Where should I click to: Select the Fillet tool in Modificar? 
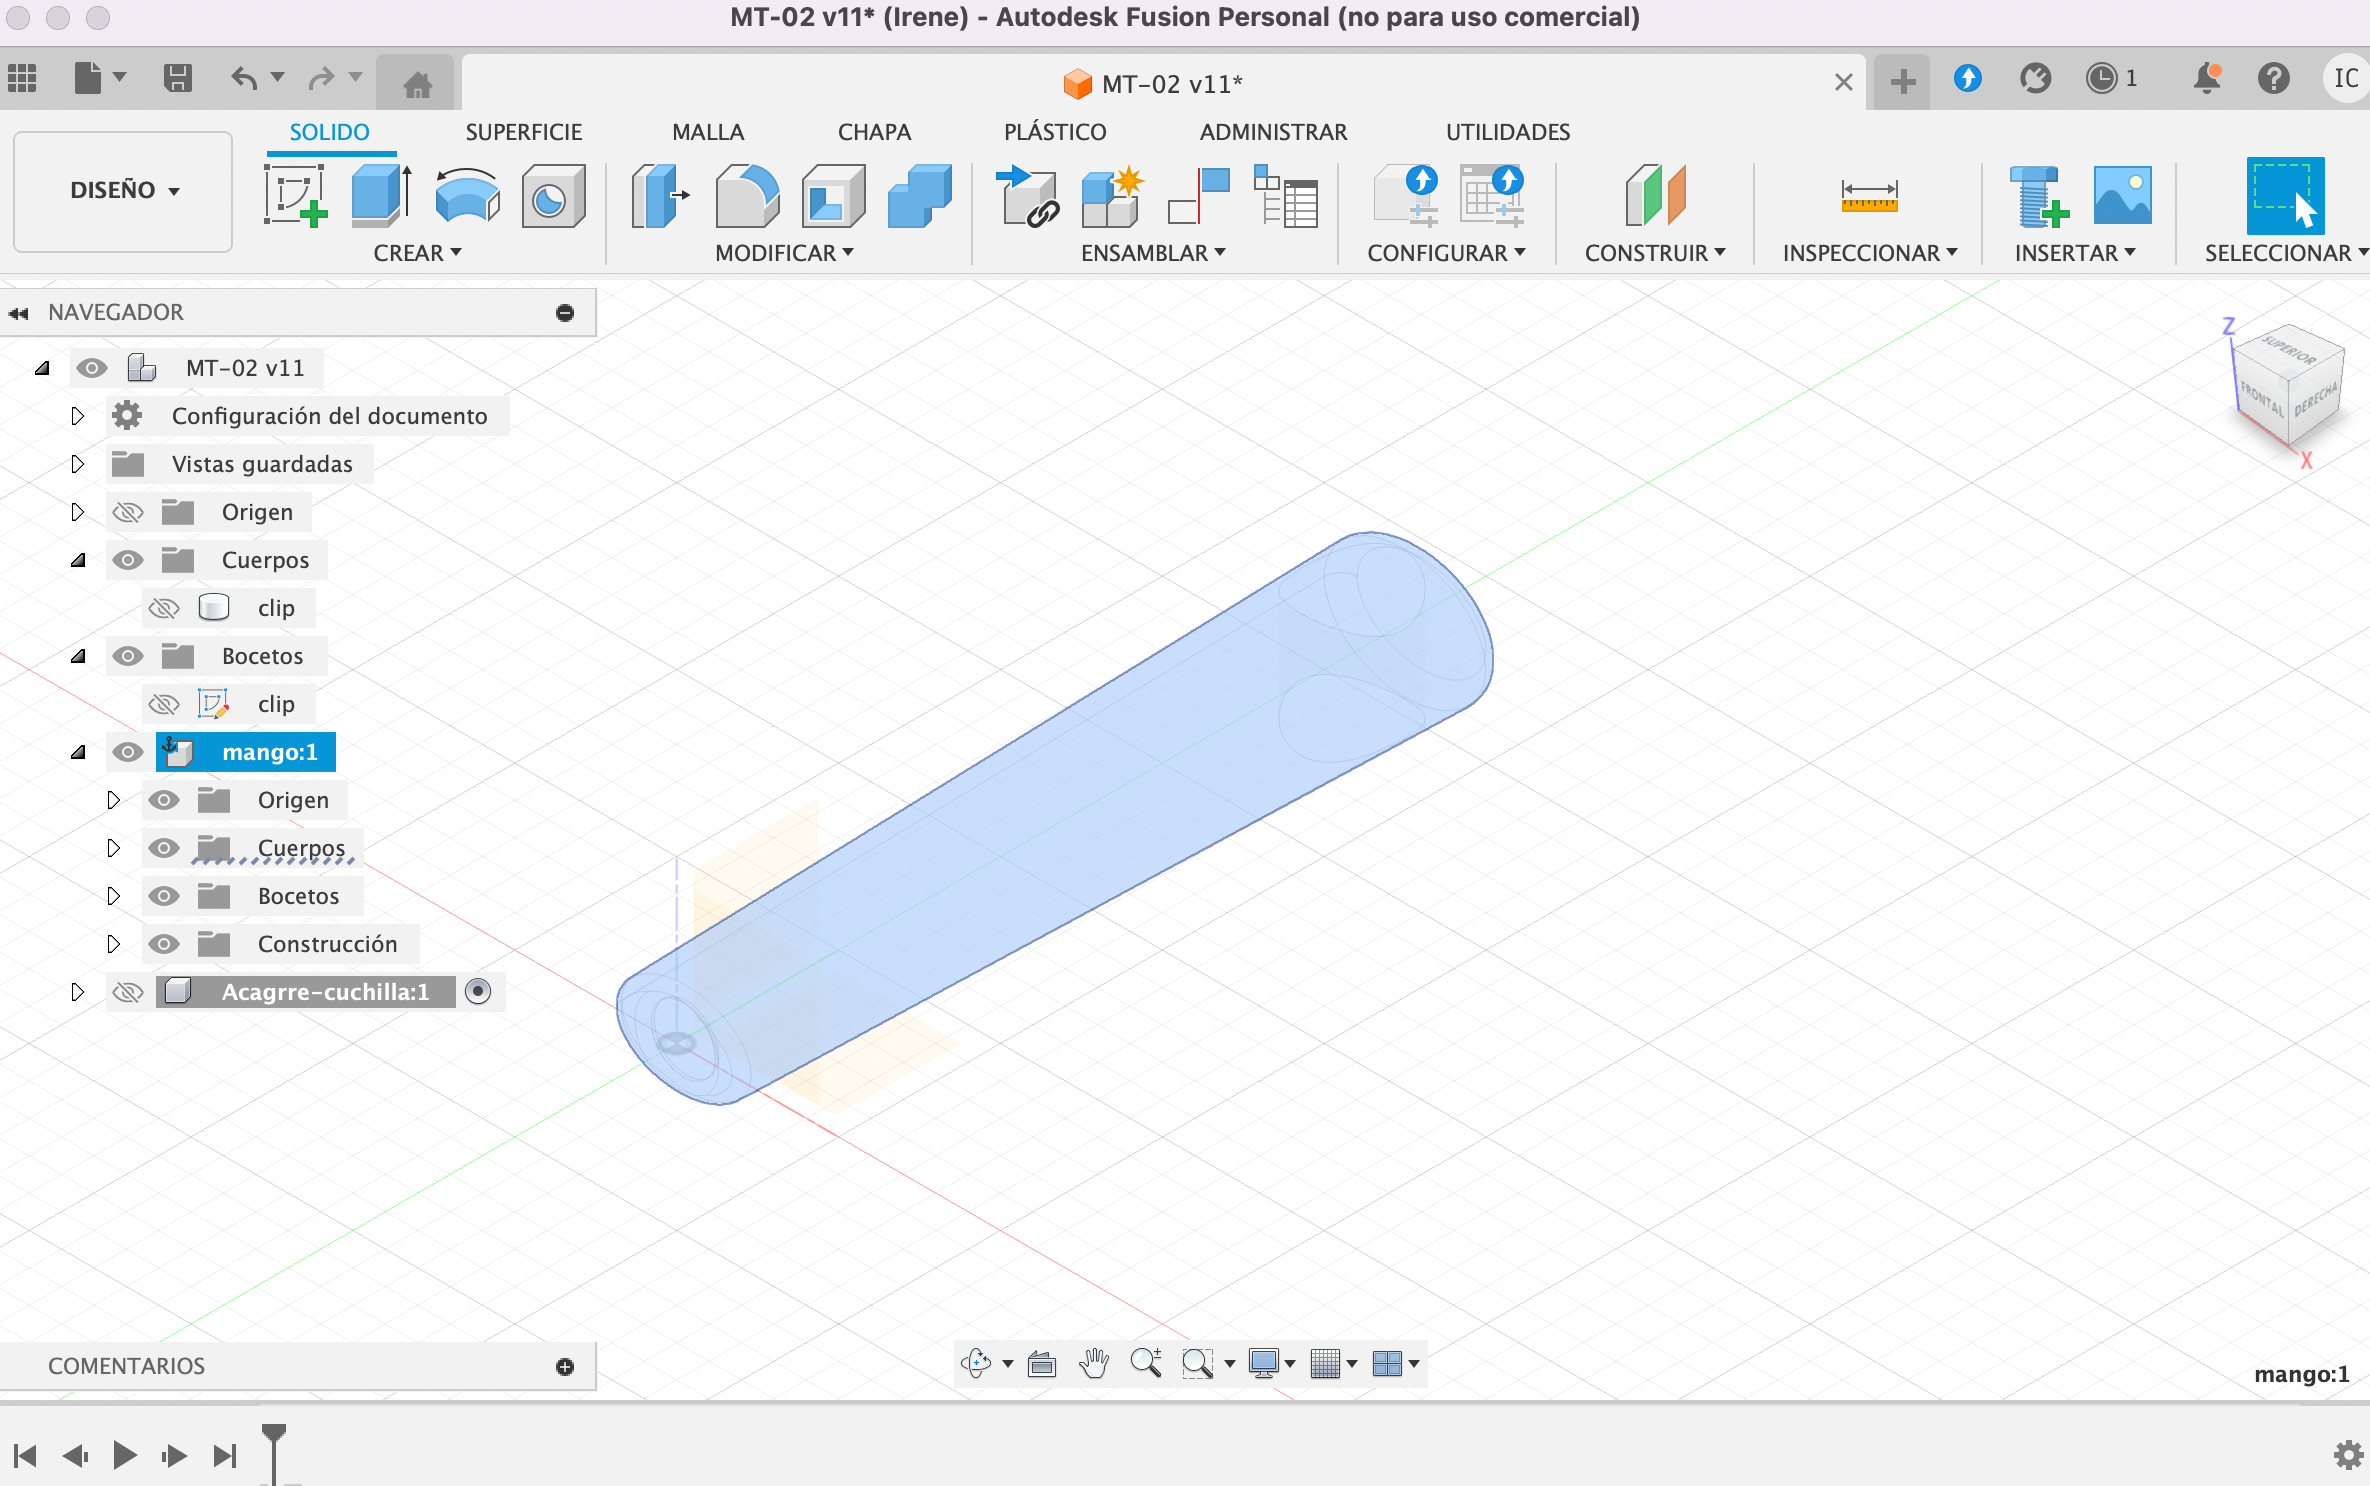pos(747,195)
